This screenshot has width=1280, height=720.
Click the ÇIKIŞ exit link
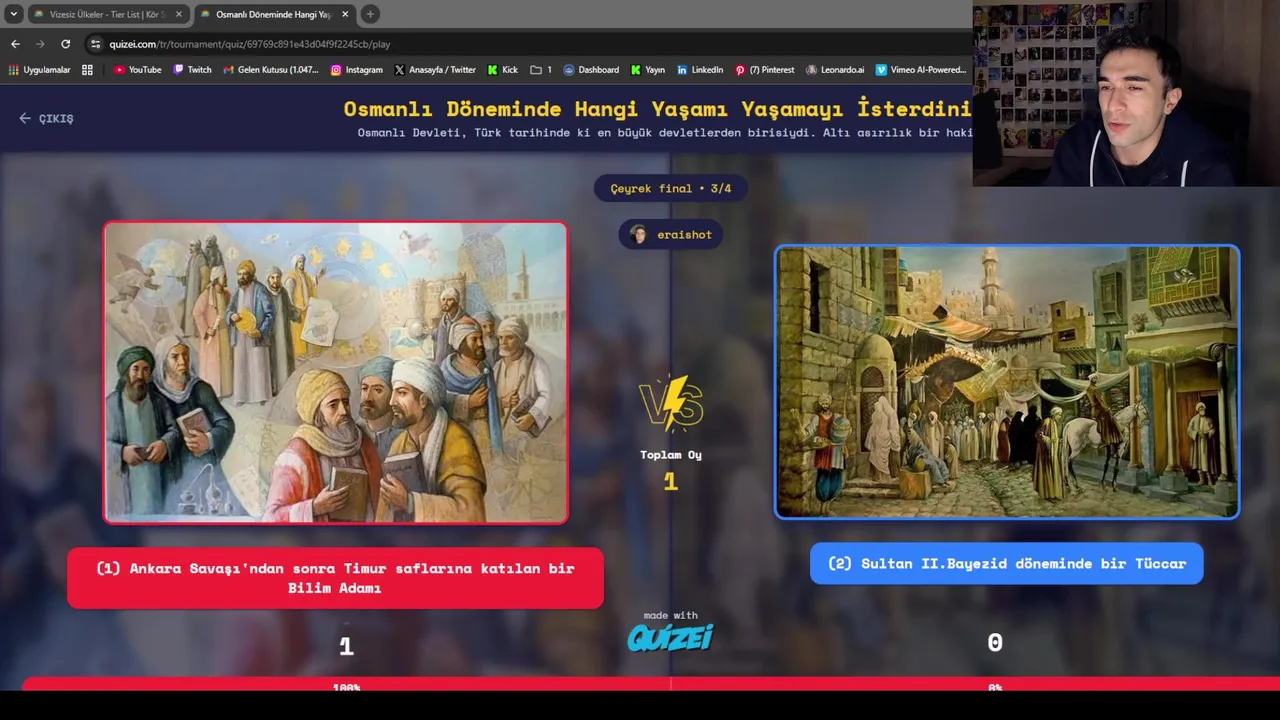click(x=46, y=118)
